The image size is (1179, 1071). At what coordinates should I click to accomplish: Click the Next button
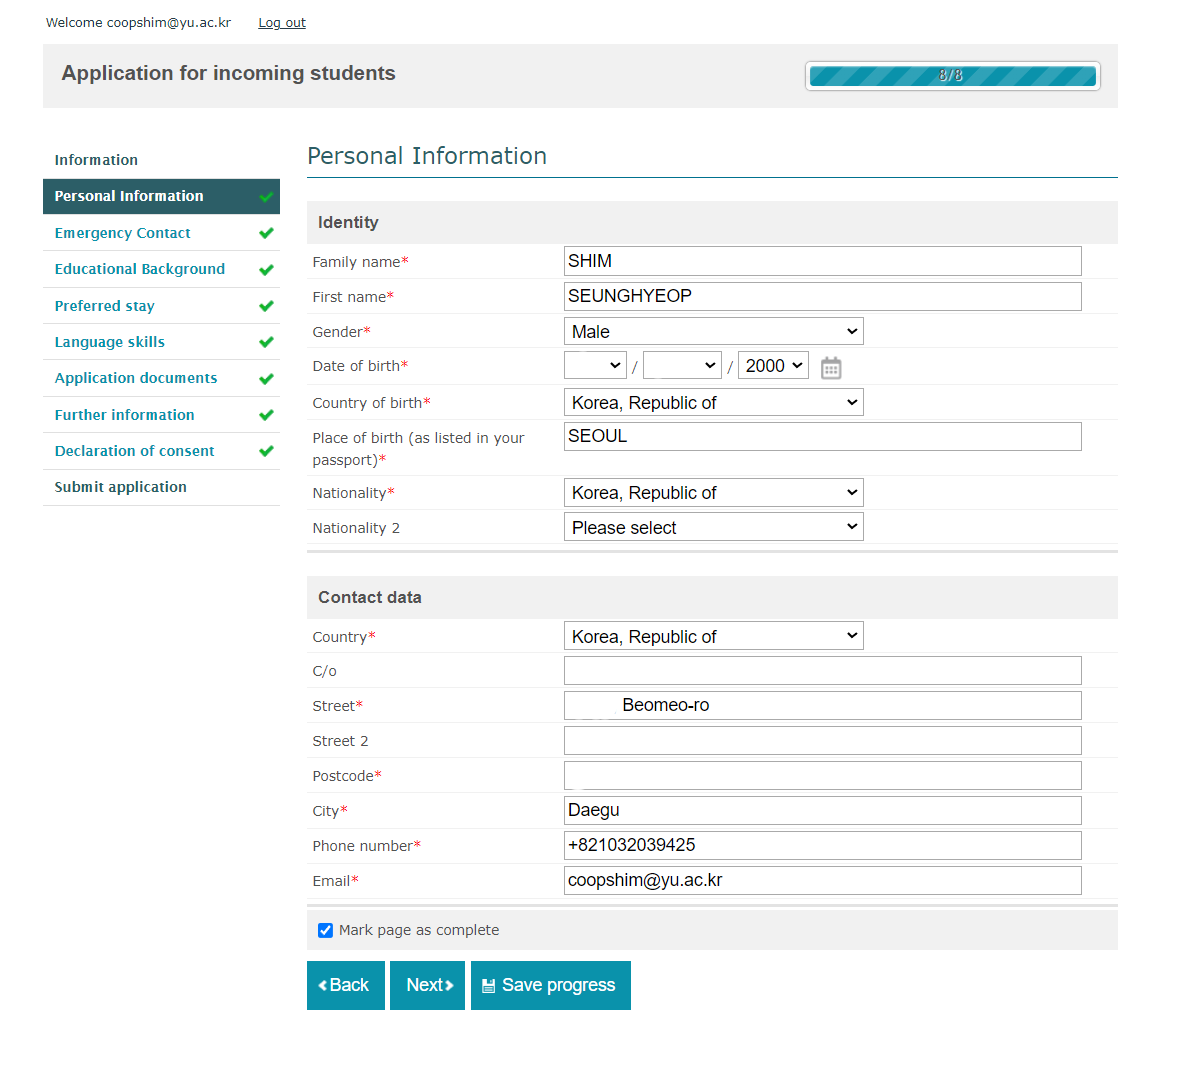[x=427, y=985]
